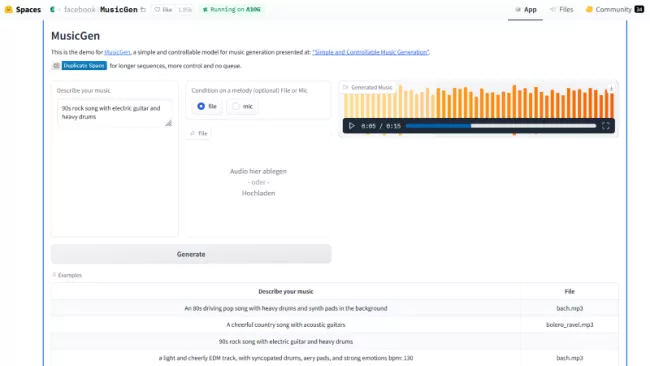Click the Audio hier ablegen drop area text
The image size is (650, 366).
coord(258,171)
